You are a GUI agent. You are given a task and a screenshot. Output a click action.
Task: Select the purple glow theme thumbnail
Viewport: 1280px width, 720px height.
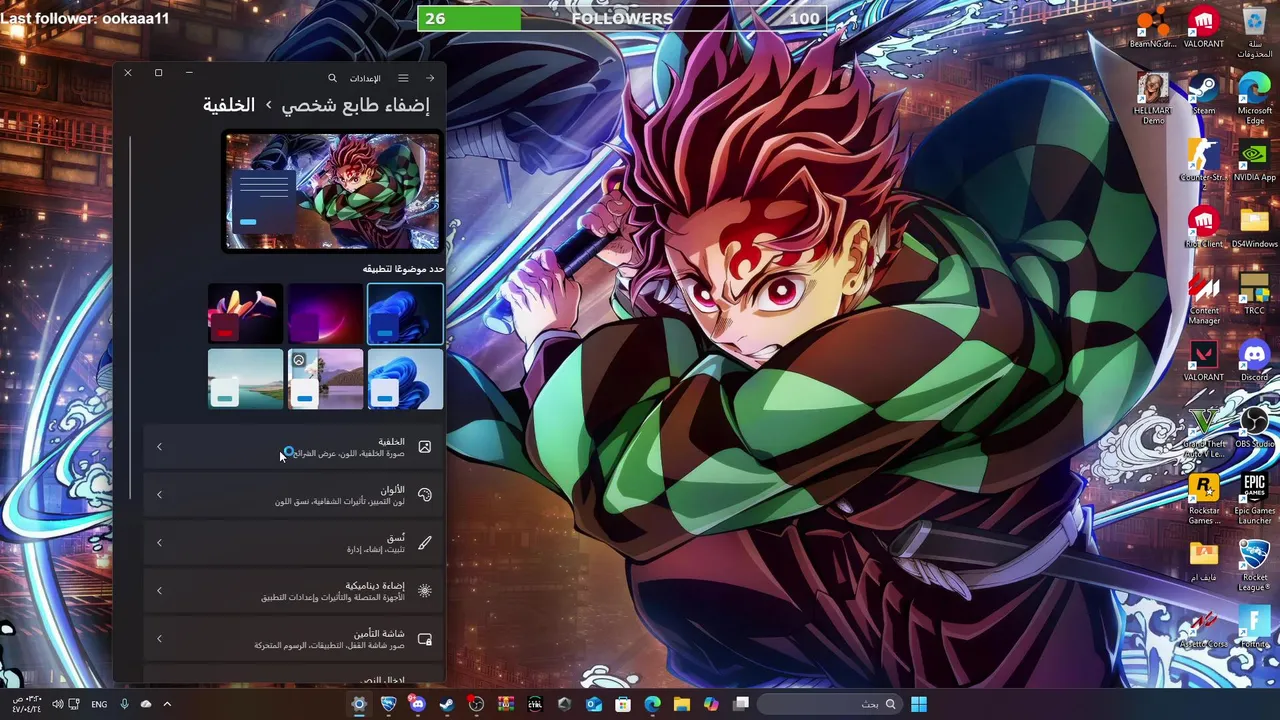tap(325, 314)
